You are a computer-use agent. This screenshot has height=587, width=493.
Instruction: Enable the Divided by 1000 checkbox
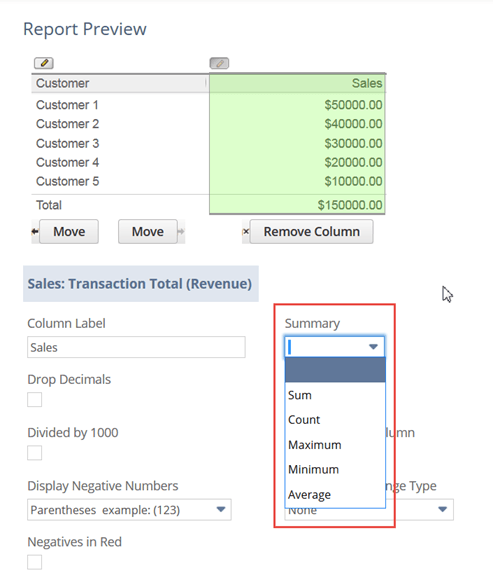point(34,453)
